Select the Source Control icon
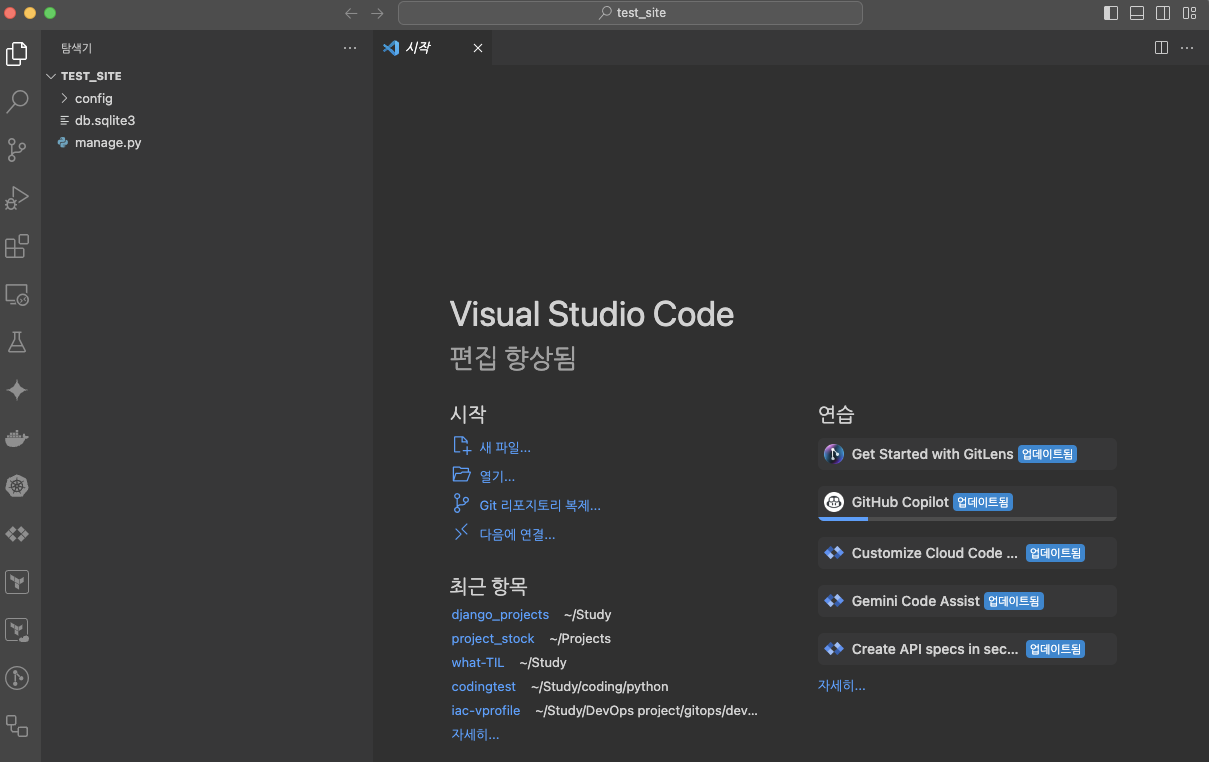1209x762 pixels. pyautogui.click(x=17, y=150)
